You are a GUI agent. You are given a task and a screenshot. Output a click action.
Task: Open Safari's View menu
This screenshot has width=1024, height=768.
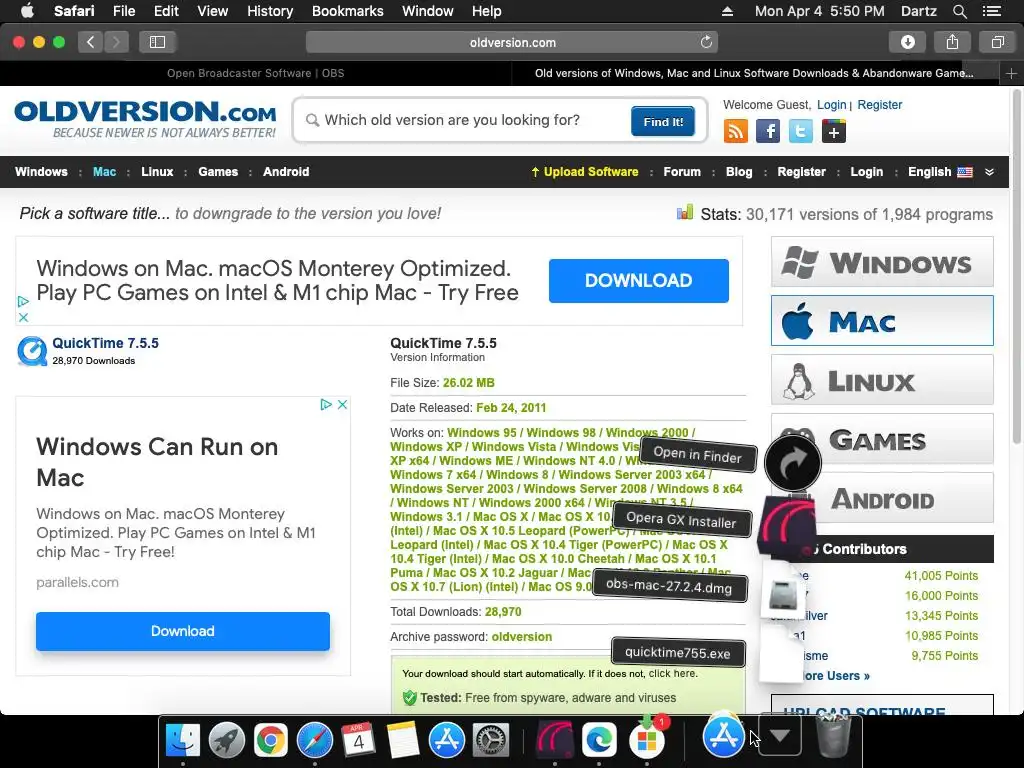coord(212,11)
